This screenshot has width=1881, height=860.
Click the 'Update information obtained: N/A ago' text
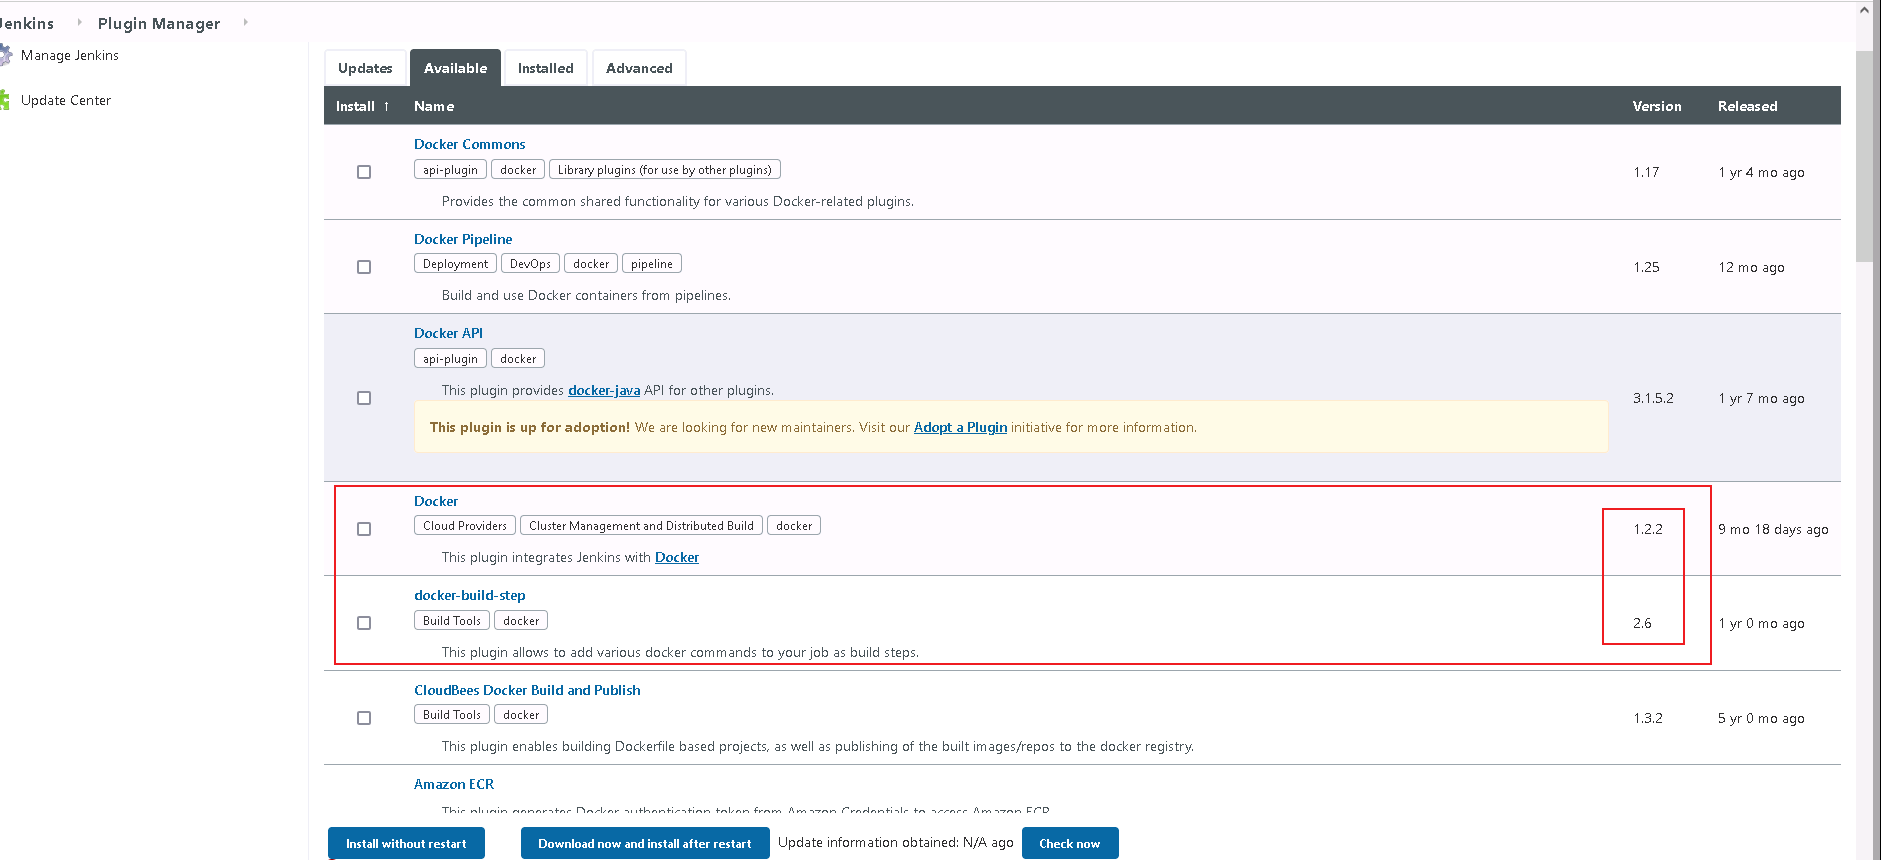pos(896,842)
